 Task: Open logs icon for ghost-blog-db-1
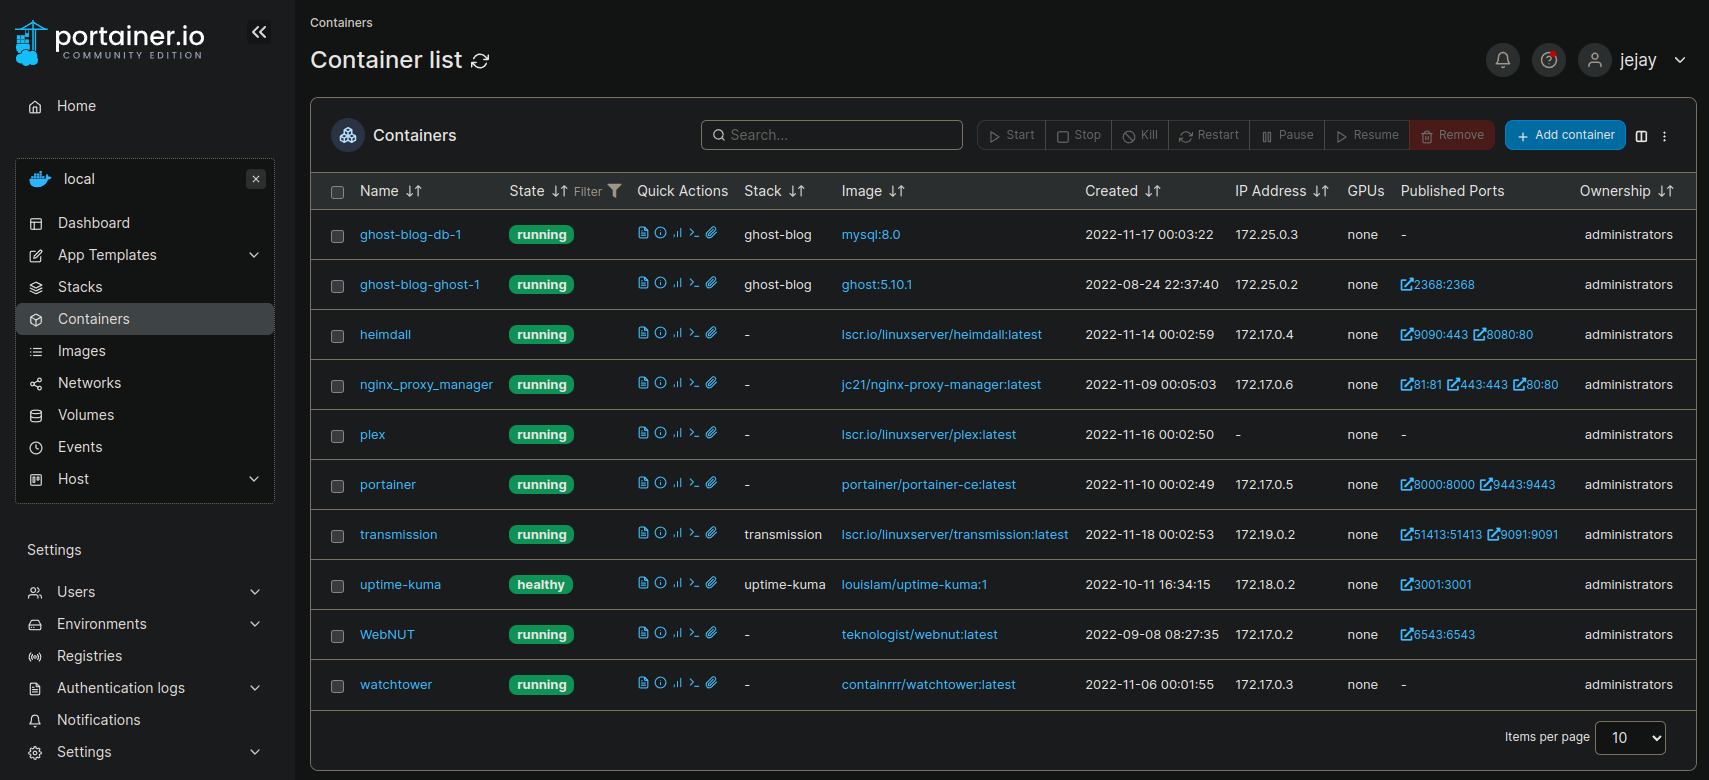tap(643, 233)
